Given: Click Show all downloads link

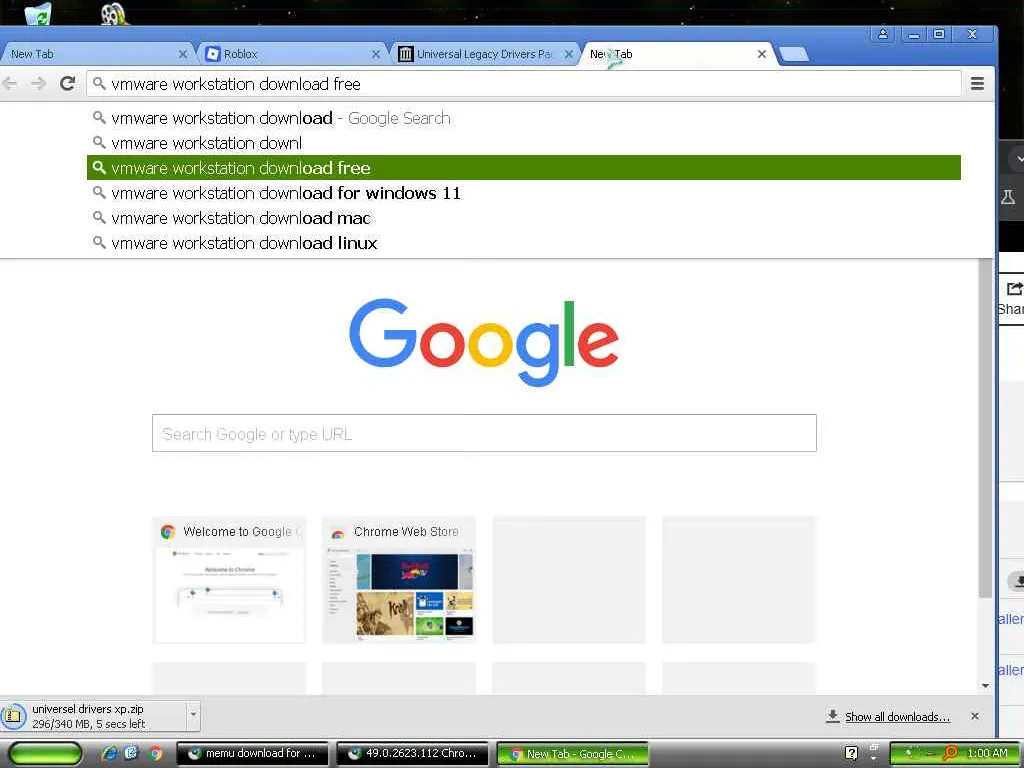Looking at the screenshot, I should [897, 717].
